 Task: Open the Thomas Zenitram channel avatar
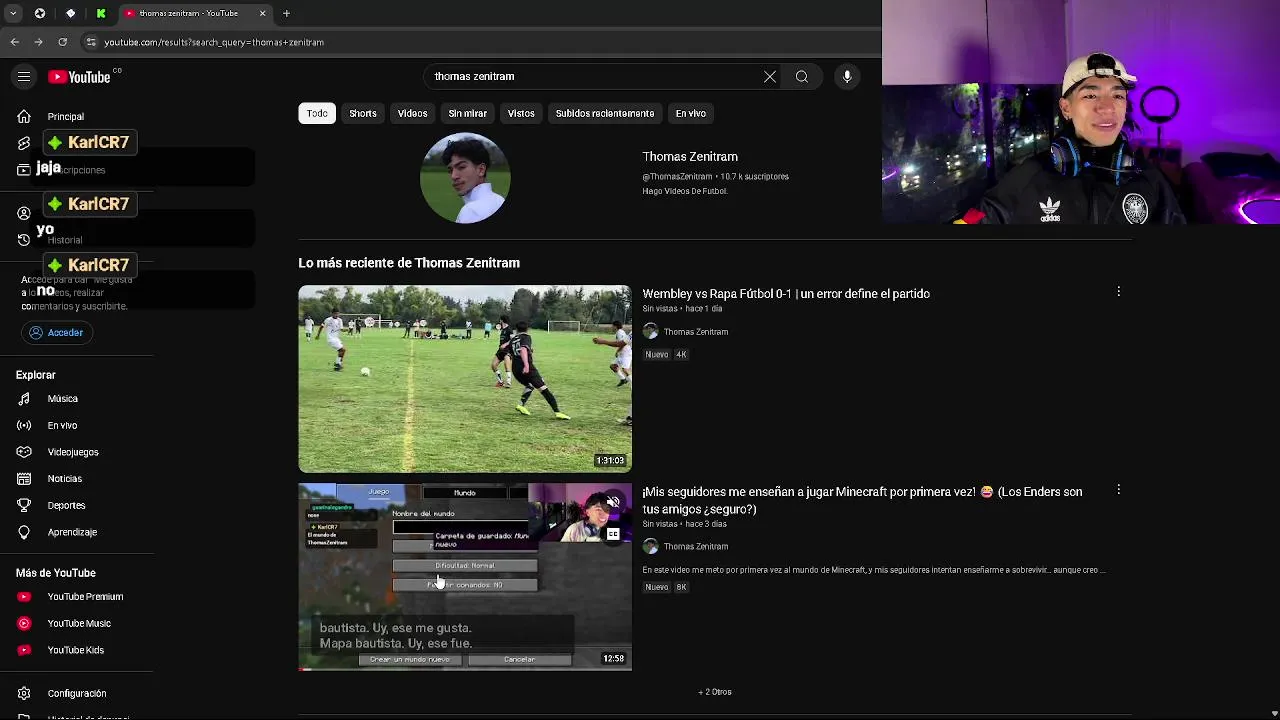click(465, 178)
